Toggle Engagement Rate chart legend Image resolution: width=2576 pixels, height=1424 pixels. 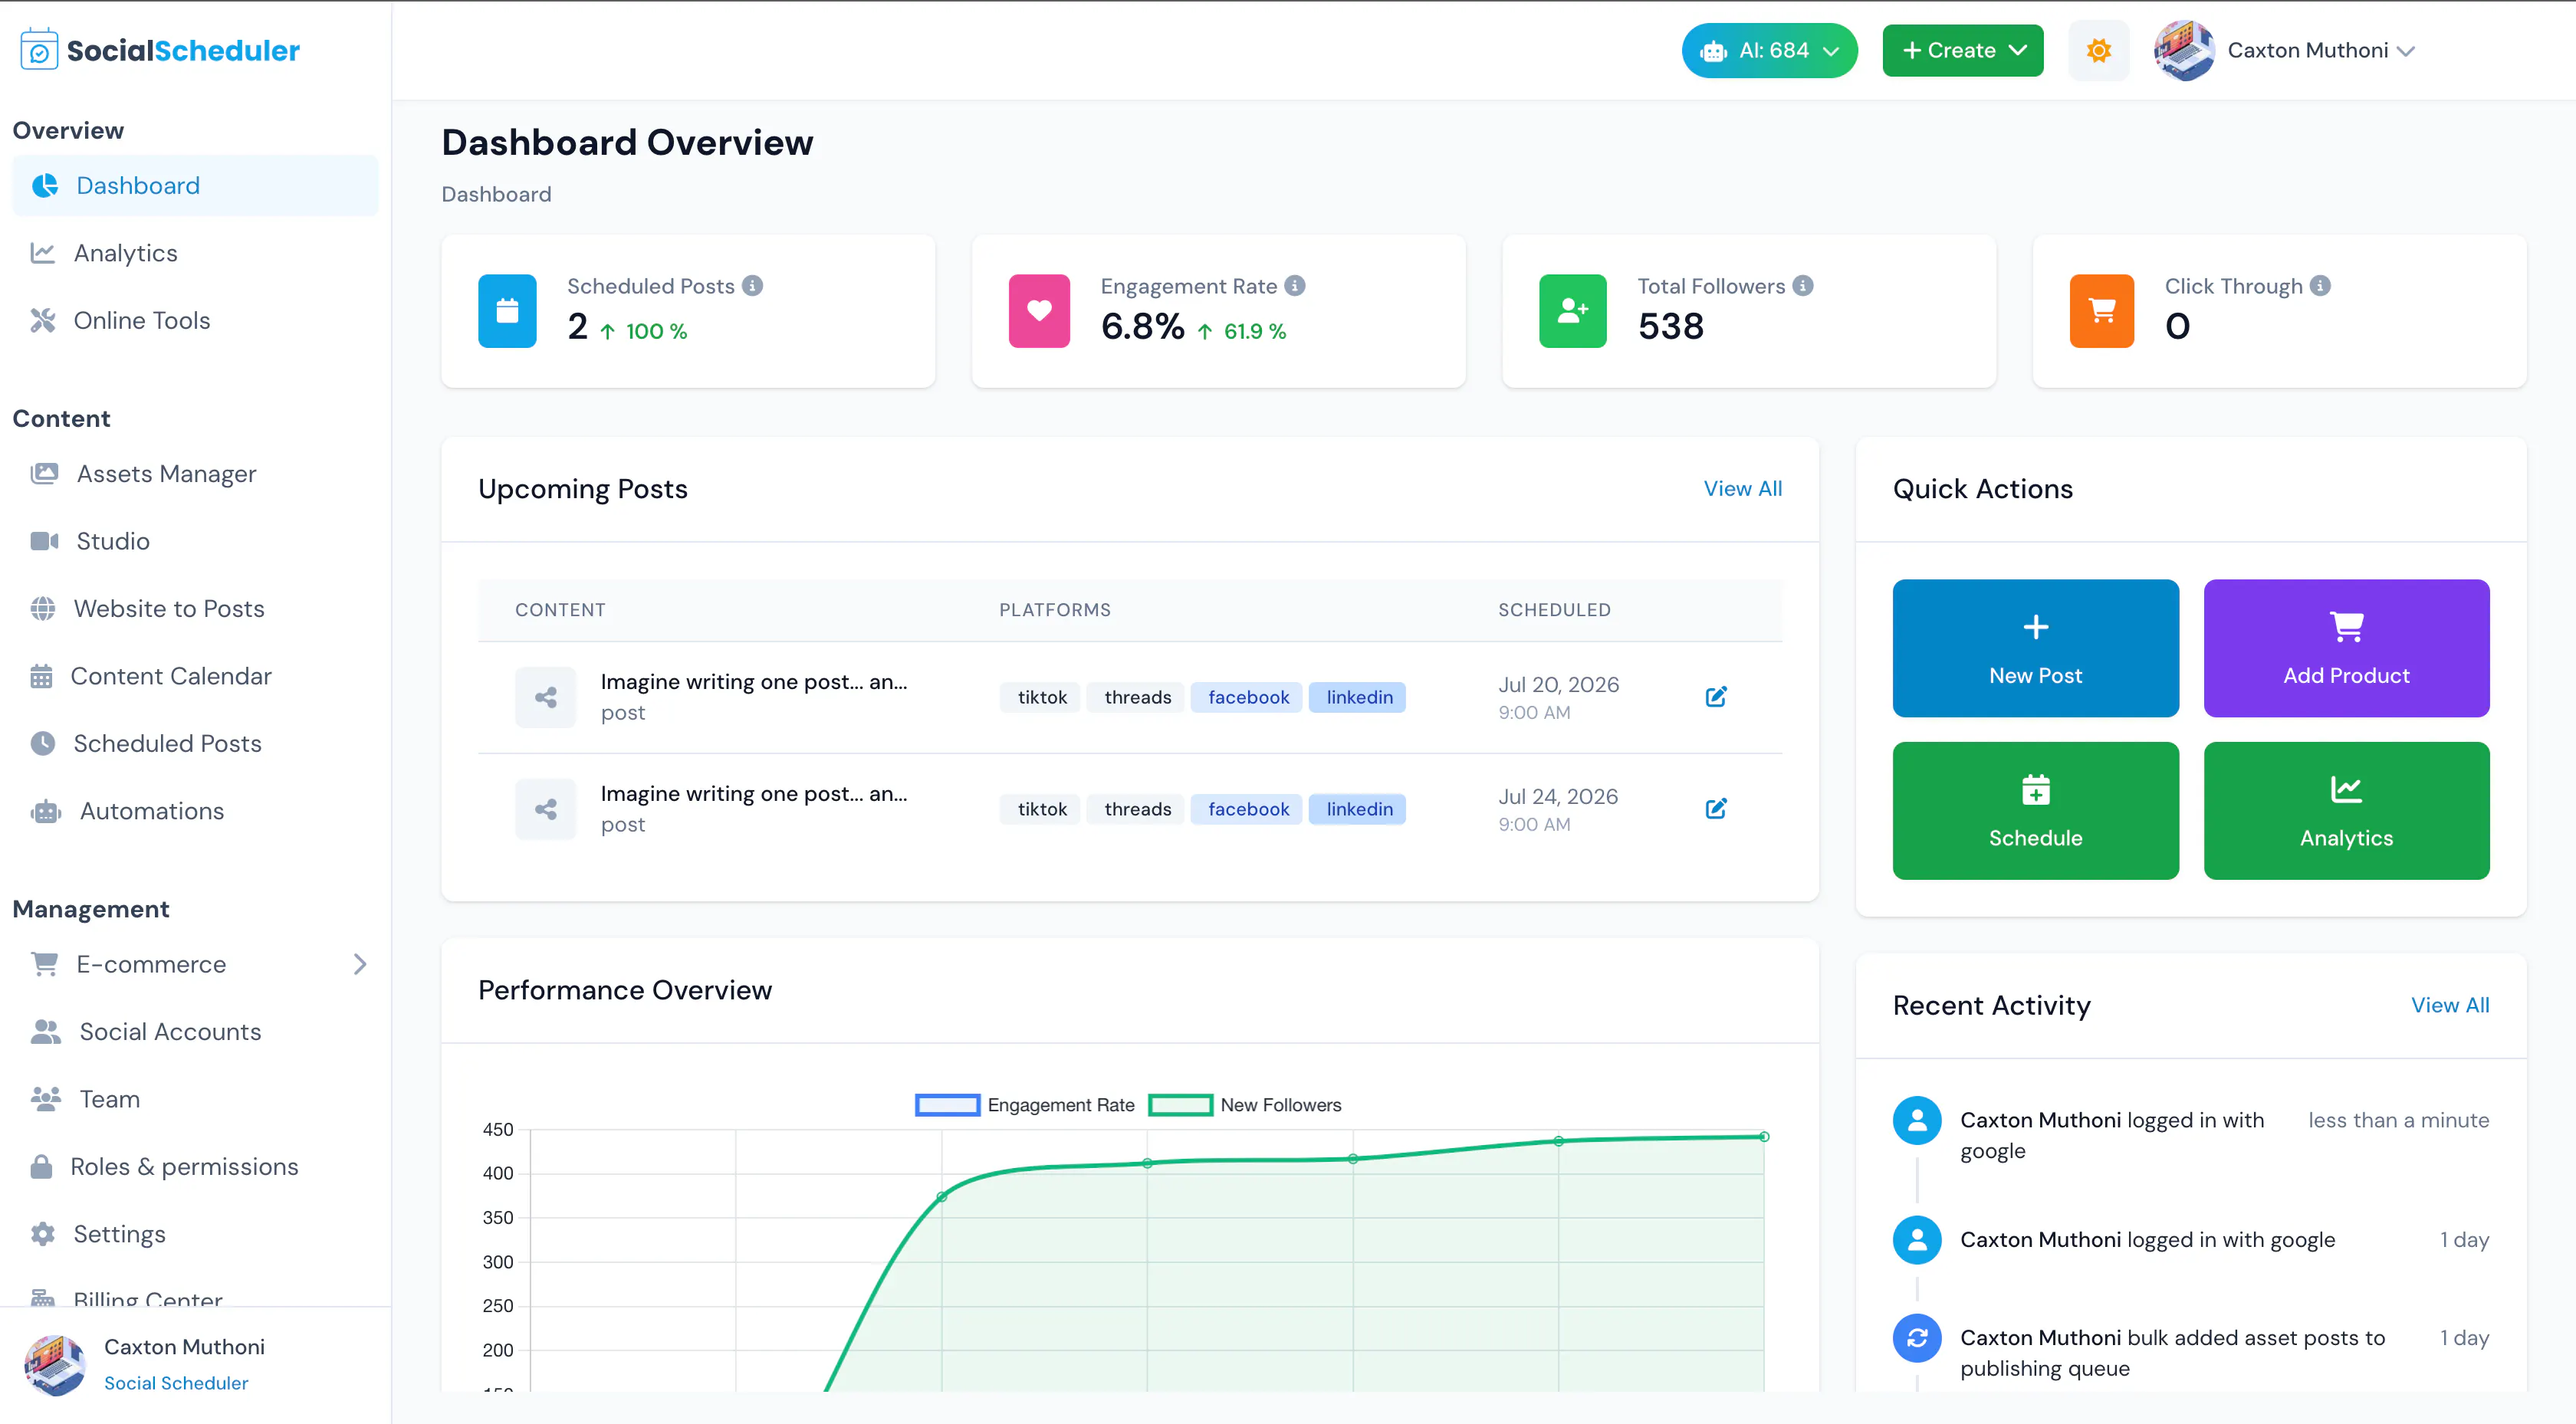point(1025,1105)
